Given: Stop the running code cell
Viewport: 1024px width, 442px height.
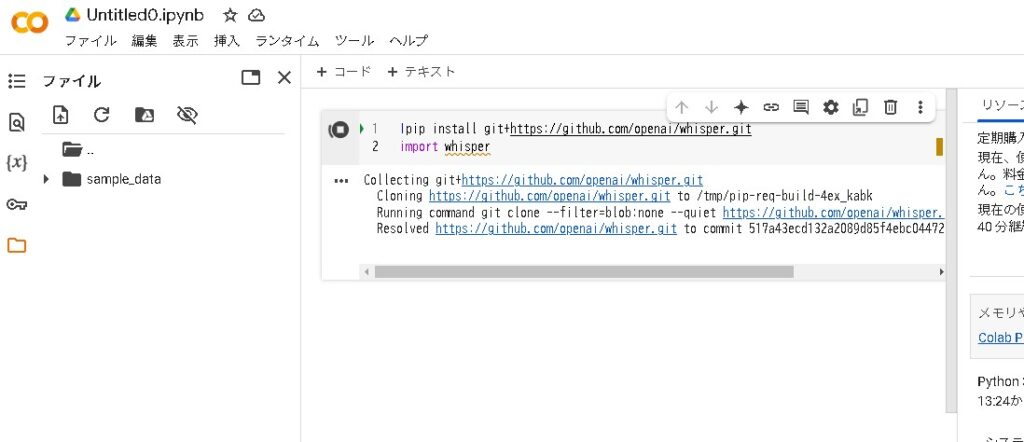Looking at the screenshot, I should point(339,130).
